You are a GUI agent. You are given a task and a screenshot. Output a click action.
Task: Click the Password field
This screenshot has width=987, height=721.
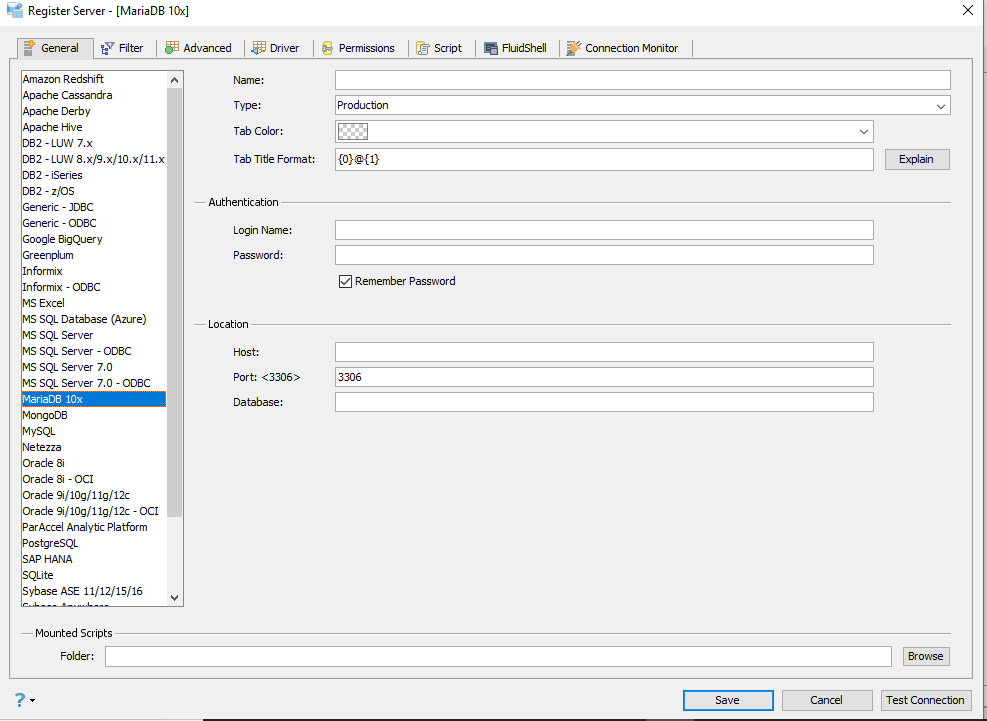click(604, 255)
